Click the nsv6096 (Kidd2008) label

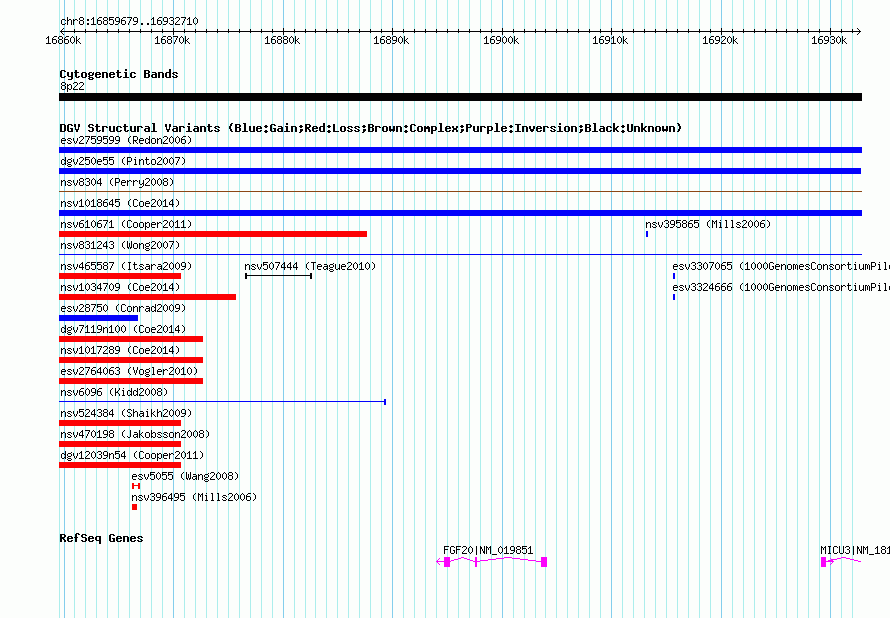pyautogui.click(x=114, y=392)
